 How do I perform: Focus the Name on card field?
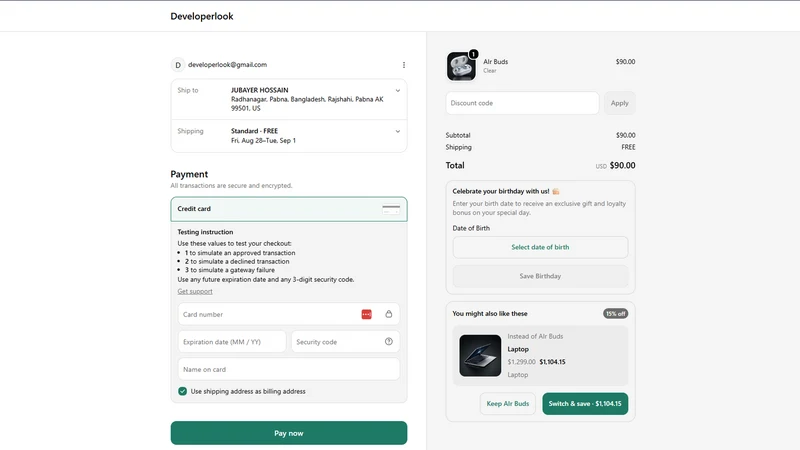coord(289,369)
